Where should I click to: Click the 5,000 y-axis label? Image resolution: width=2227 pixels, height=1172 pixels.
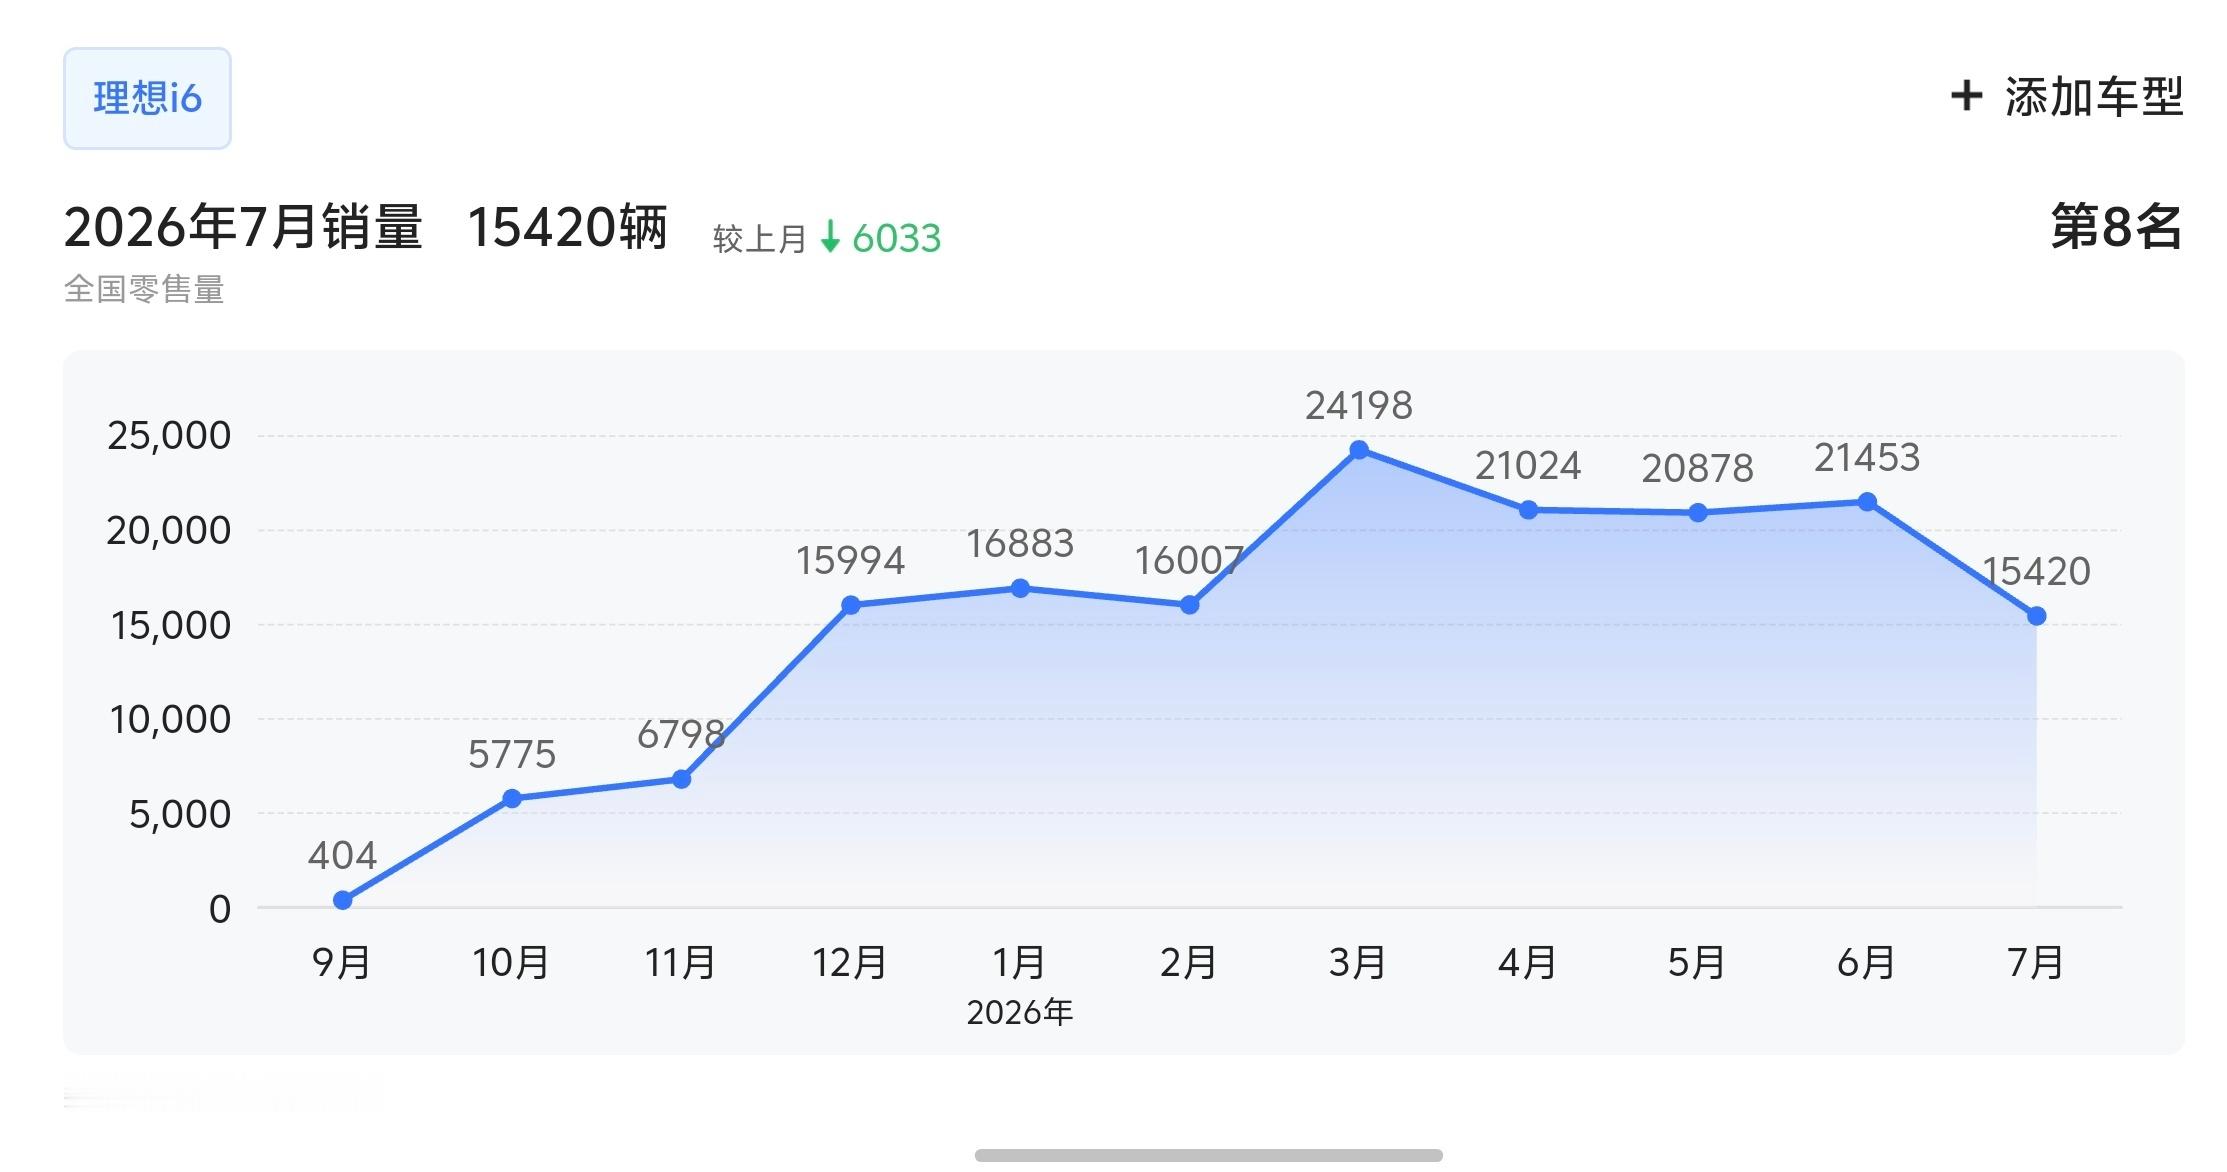[x=180, y=814]
